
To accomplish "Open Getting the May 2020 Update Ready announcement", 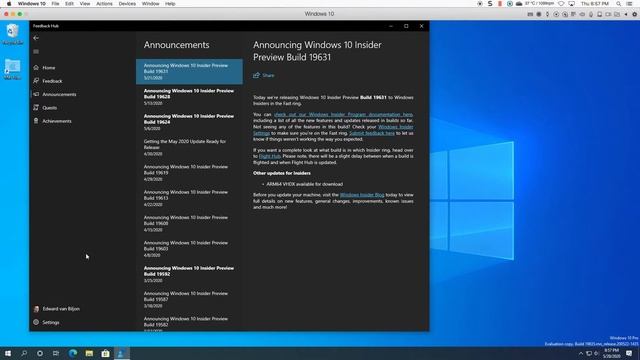I will click(189, 148).
